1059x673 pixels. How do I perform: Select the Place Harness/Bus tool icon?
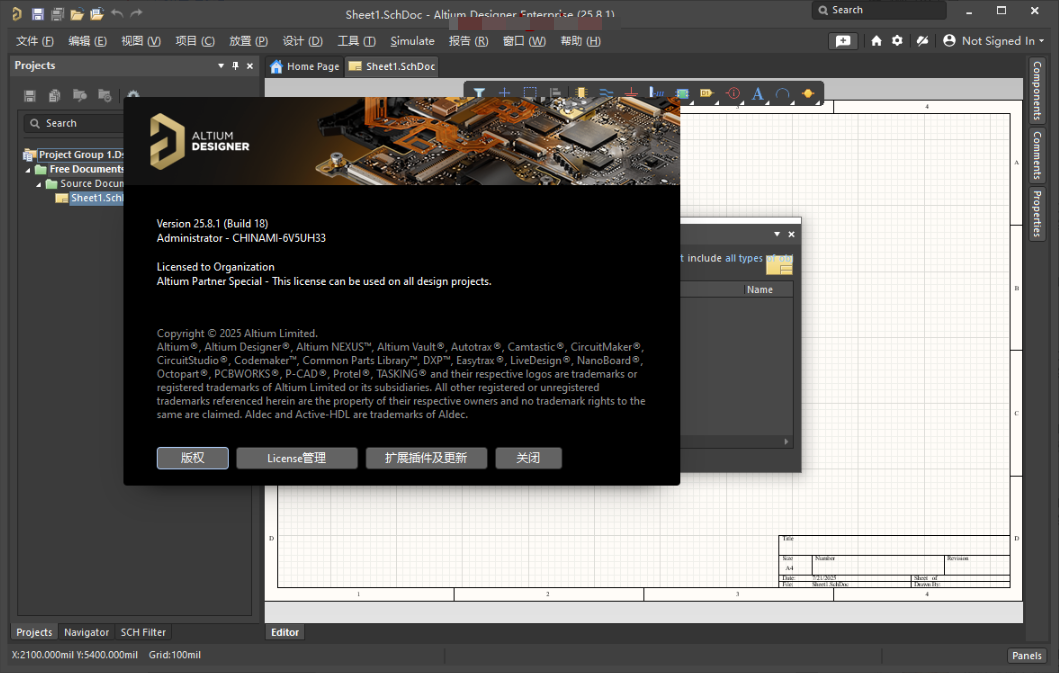(x=656, y=93)
